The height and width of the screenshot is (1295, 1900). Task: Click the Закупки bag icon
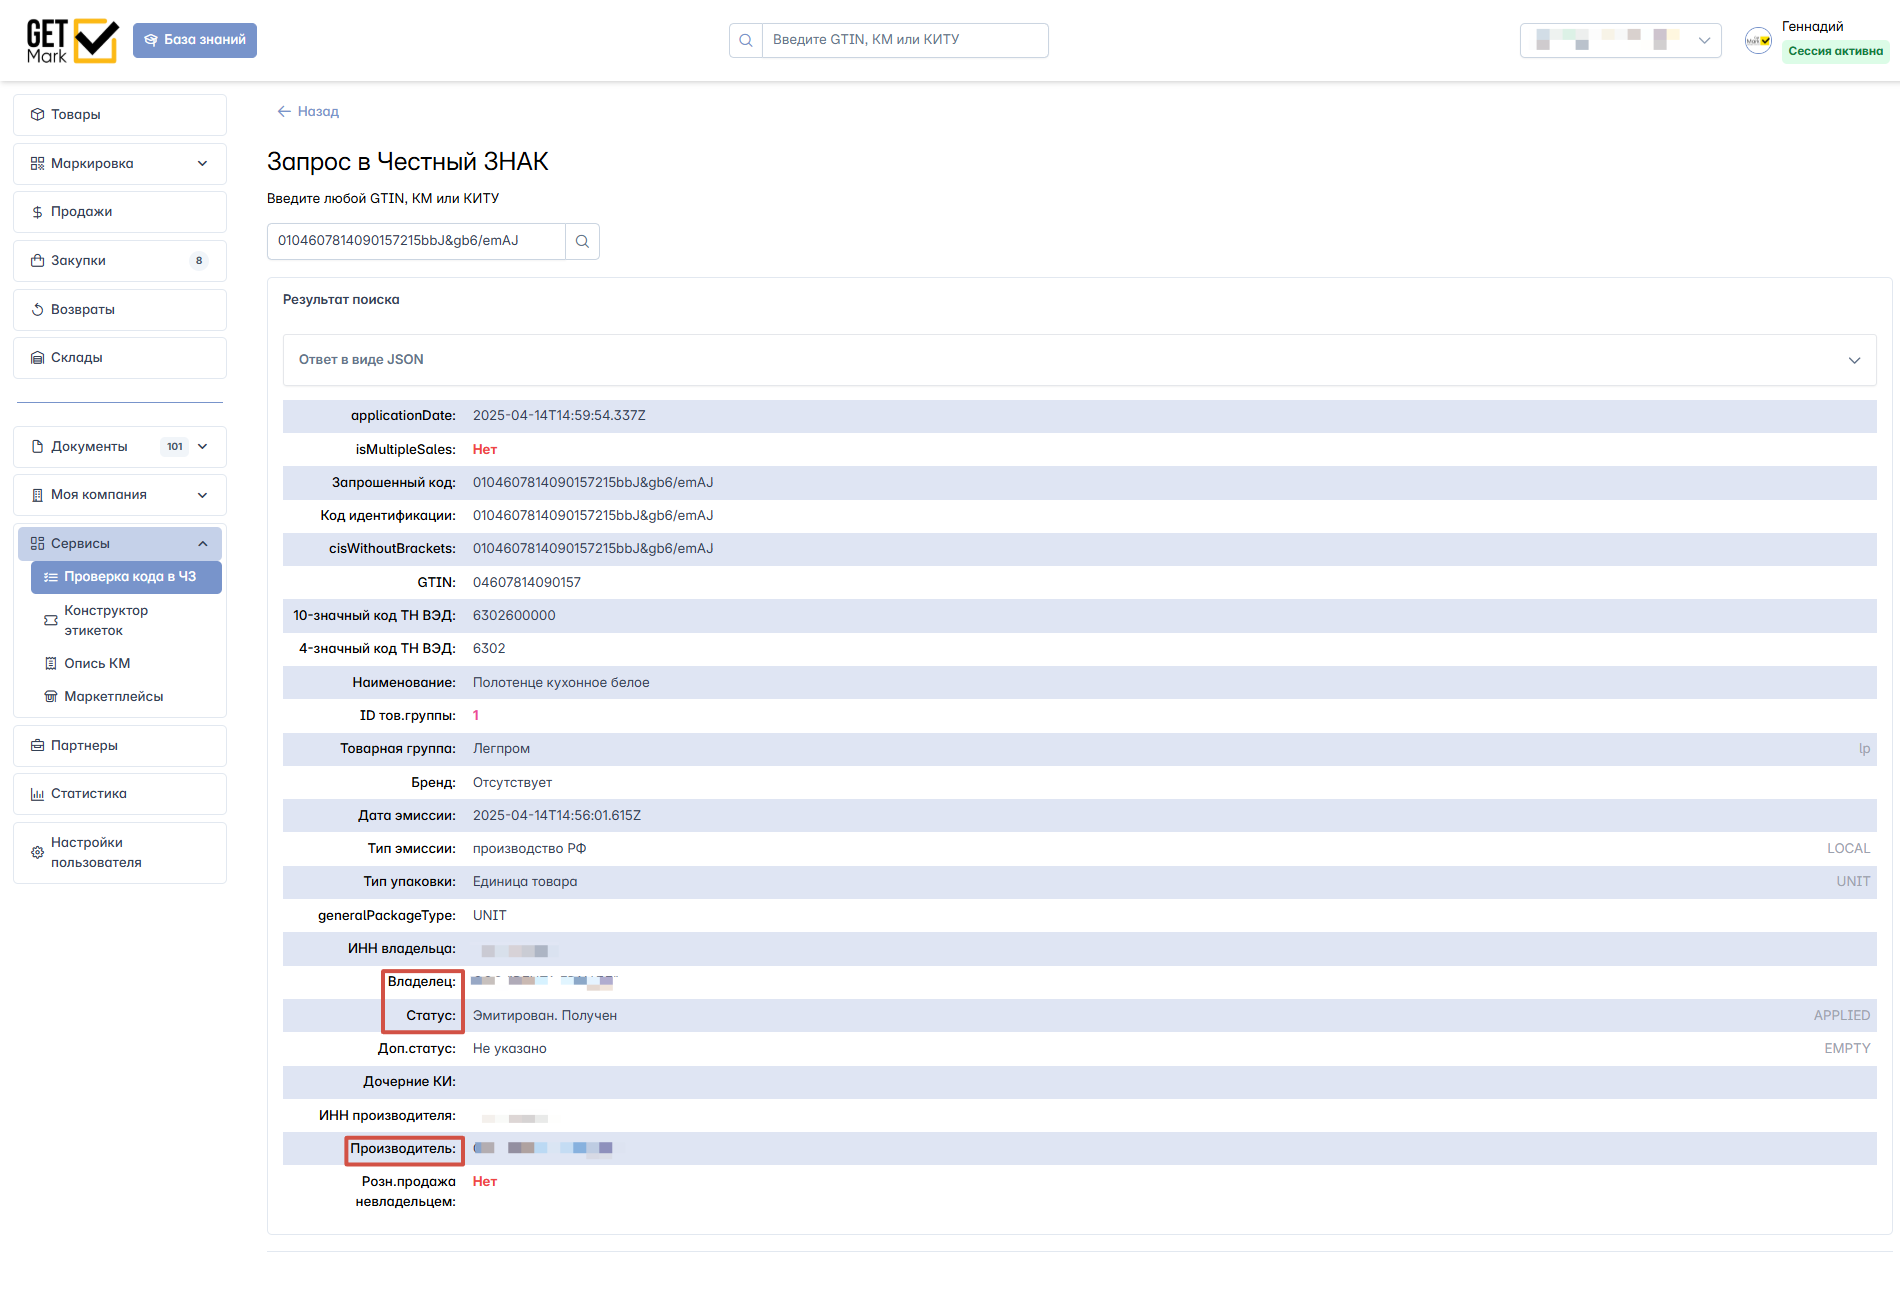point(38,261)
